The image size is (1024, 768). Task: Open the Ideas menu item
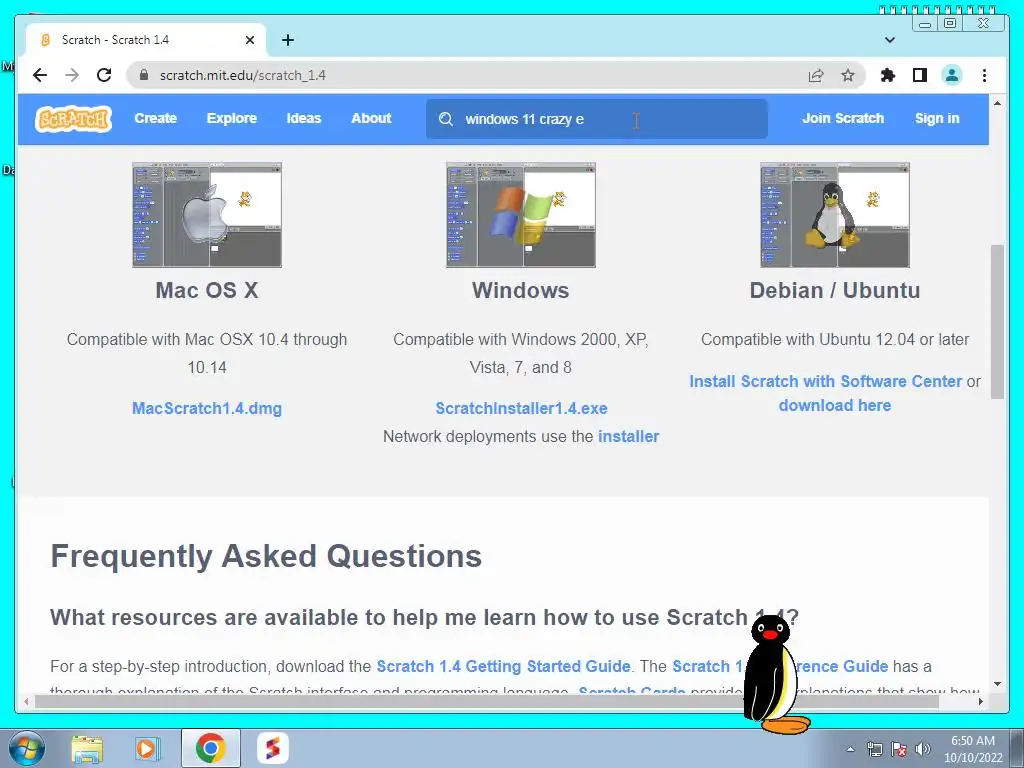pyautogui.click(x=304, y=118)
